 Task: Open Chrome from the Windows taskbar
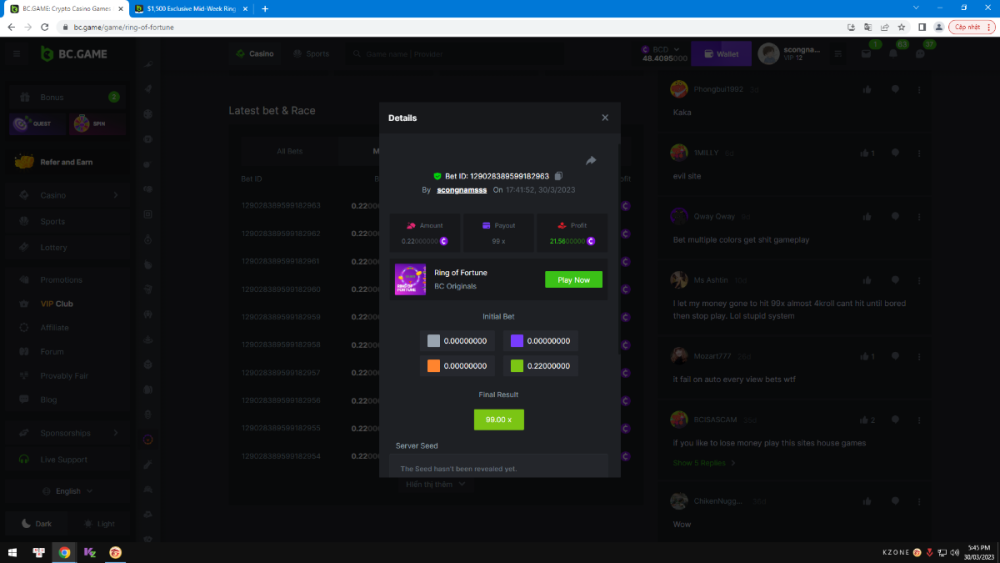tap(64, 552)
